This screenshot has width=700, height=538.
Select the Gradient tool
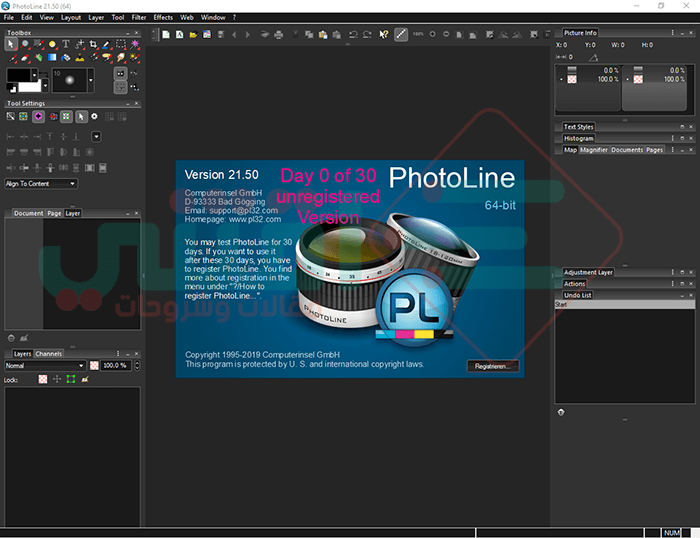coord(52,57)
